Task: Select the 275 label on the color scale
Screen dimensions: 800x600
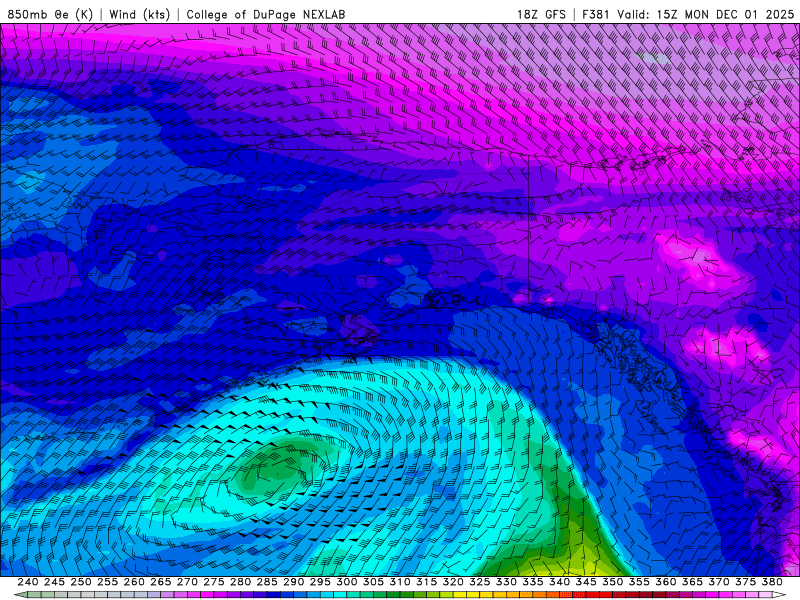Action: 213,582
